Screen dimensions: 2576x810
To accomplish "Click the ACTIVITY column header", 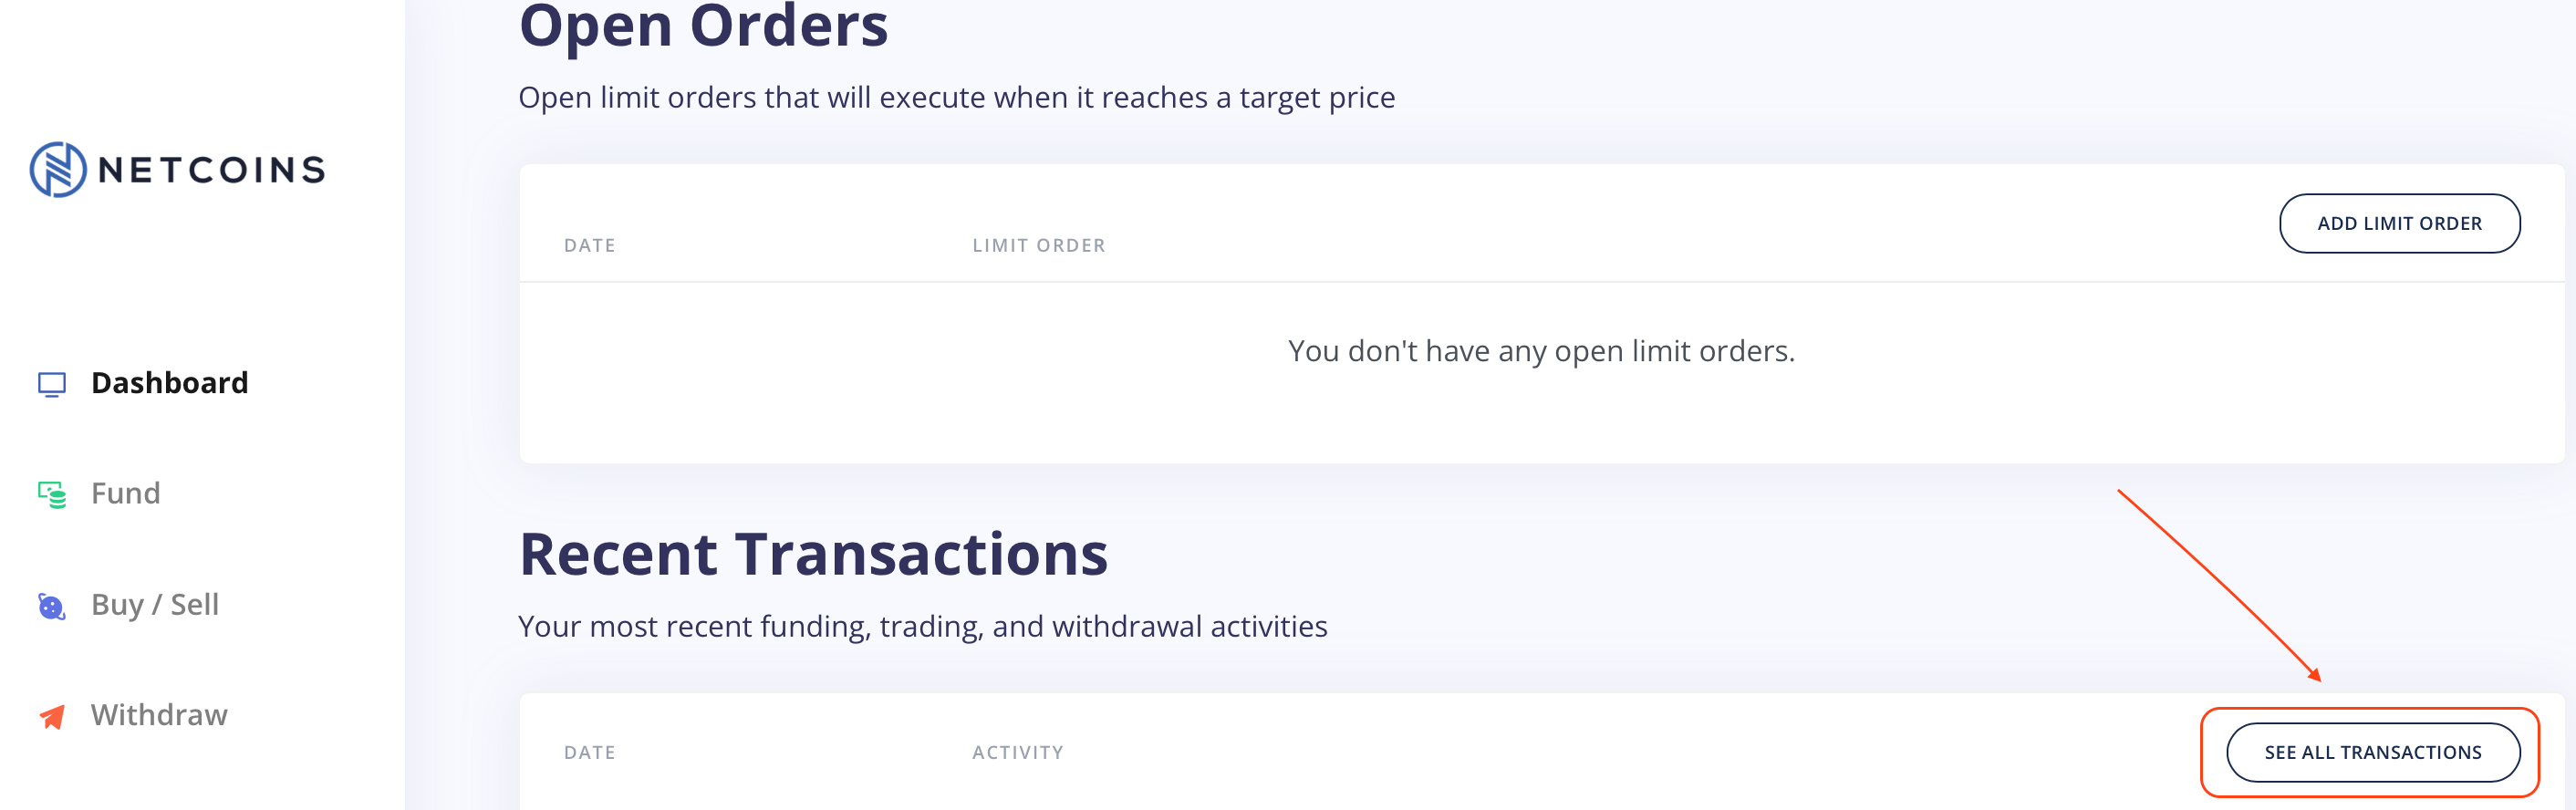I will coord(1018,752).
